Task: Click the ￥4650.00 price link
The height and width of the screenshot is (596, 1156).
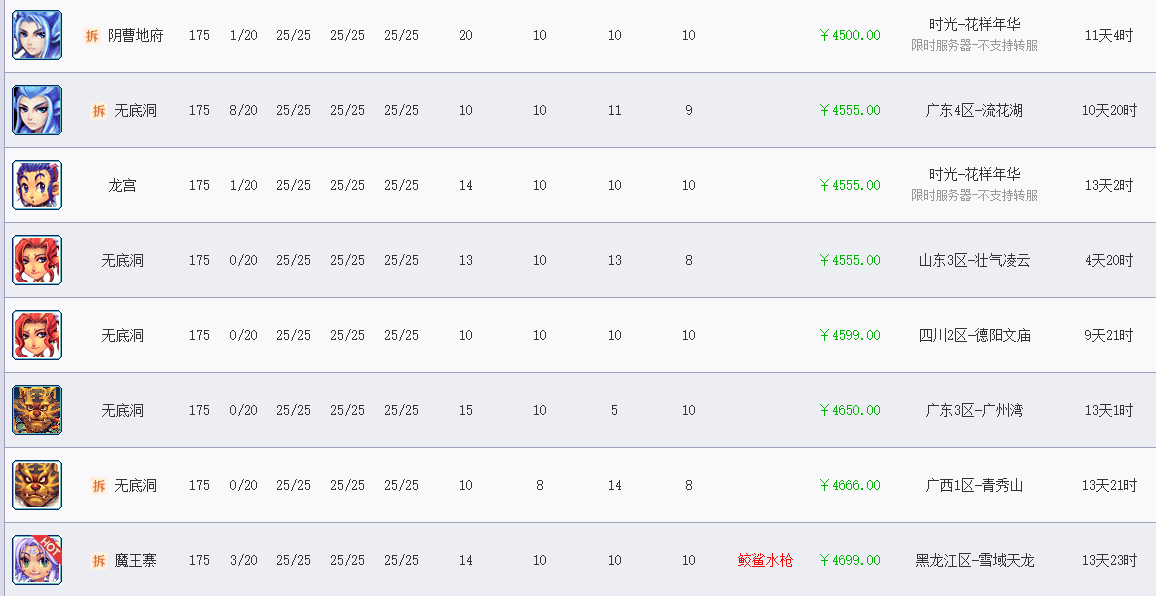Action: pos(849,410)
